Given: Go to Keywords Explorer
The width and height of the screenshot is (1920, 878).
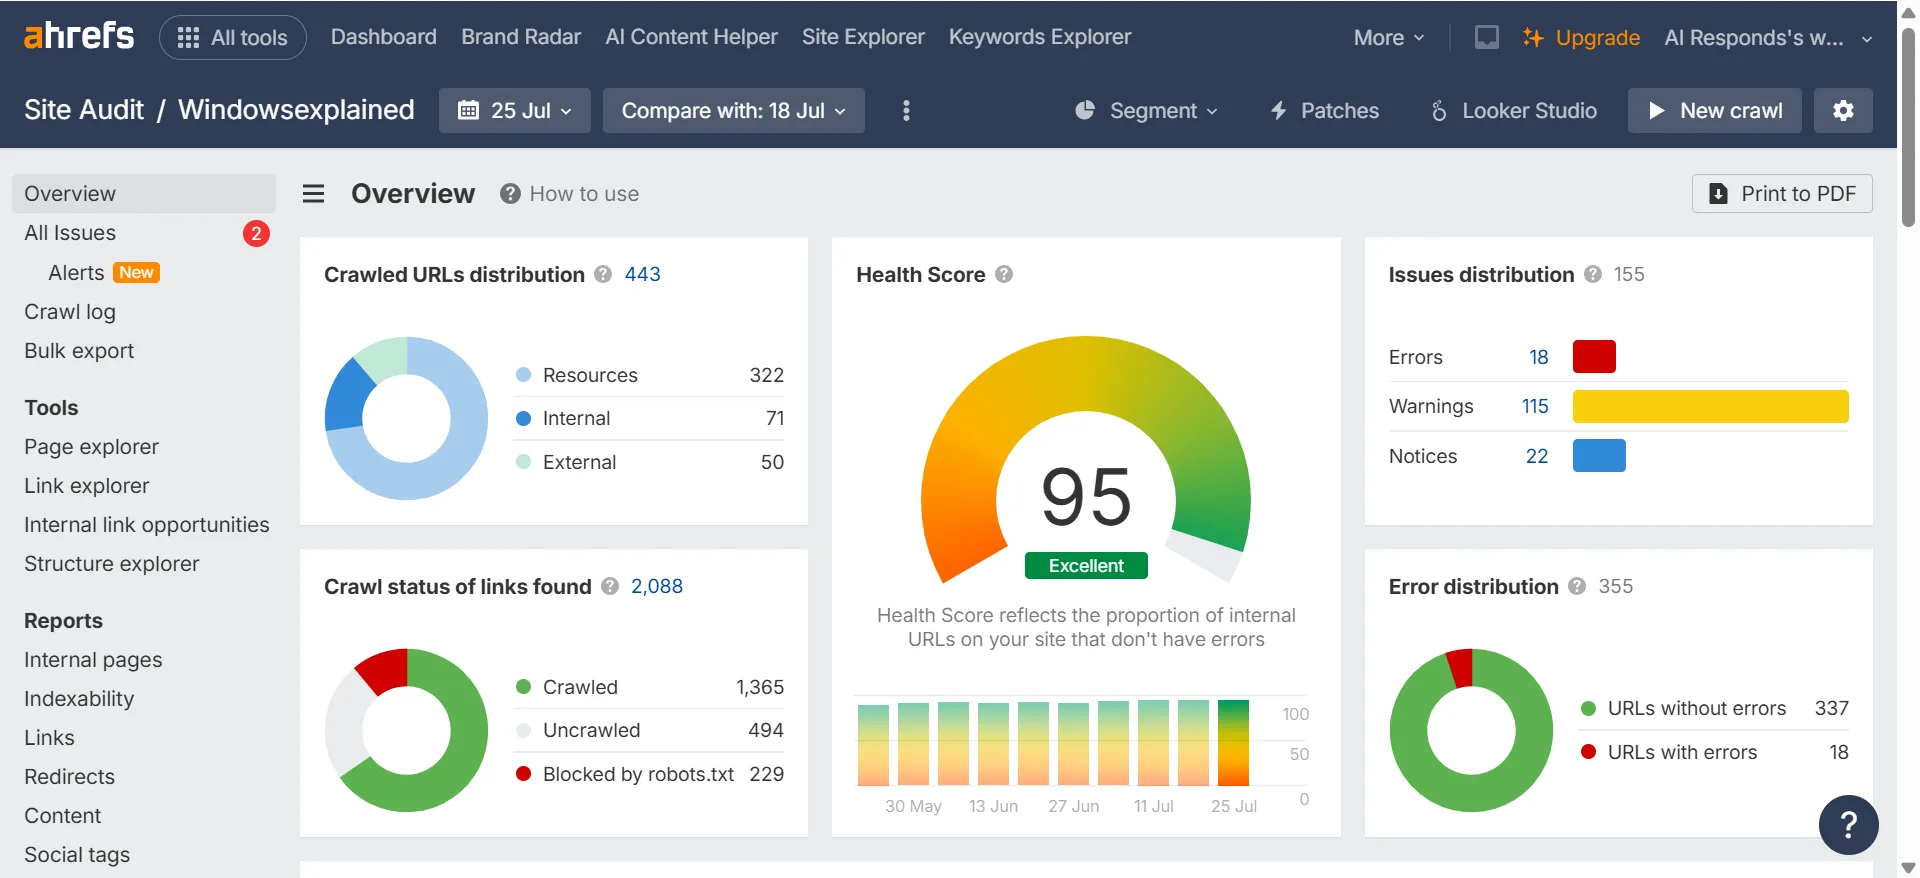Looking at the screenshot, I should click(x=1040, y=37).
